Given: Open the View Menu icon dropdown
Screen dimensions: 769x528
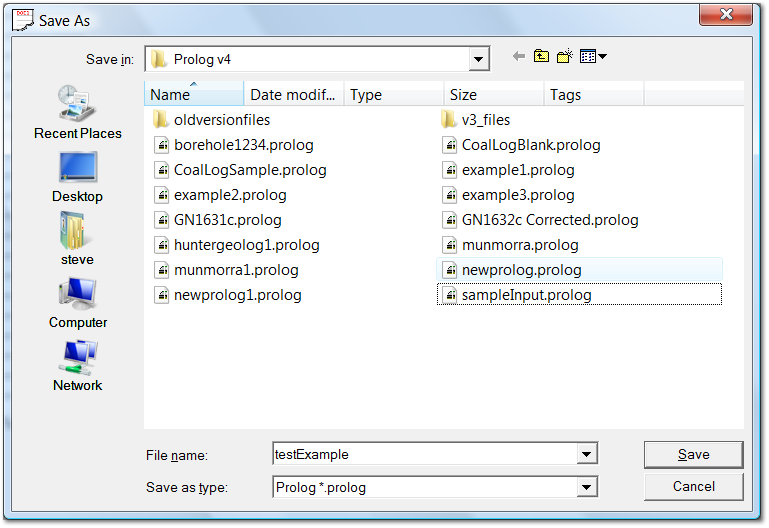Looking at the screenshot, I should coord(594,58).
